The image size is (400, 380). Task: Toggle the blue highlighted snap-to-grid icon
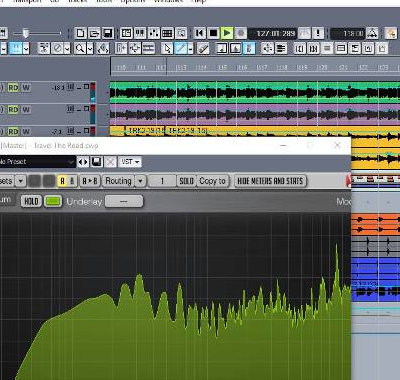[x=15, y=48]
